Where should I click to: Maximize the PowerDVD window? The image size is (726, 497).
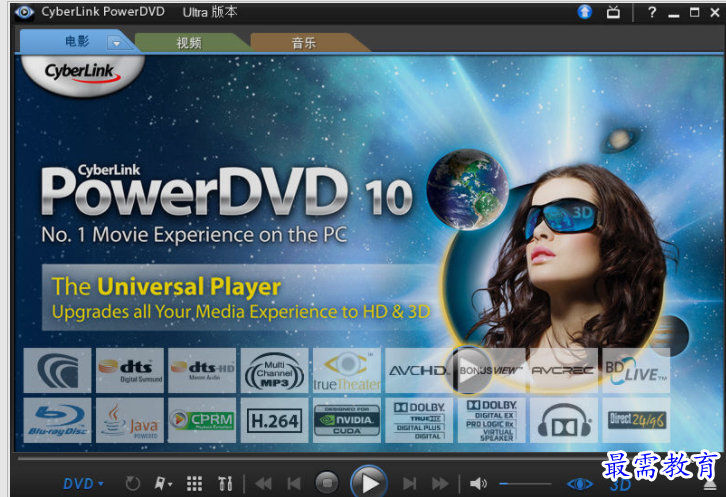695,13
